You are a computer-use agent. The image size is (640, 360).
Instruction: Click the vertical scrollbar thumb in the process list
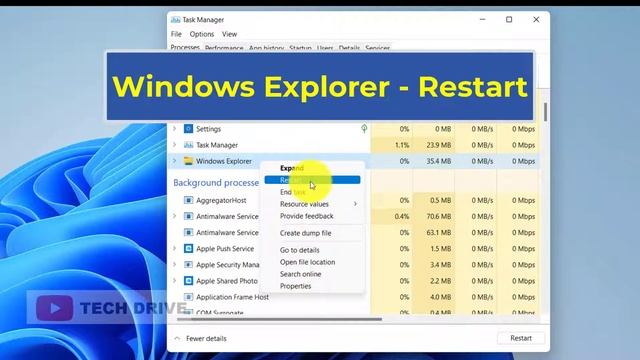(x=545, y=111)
